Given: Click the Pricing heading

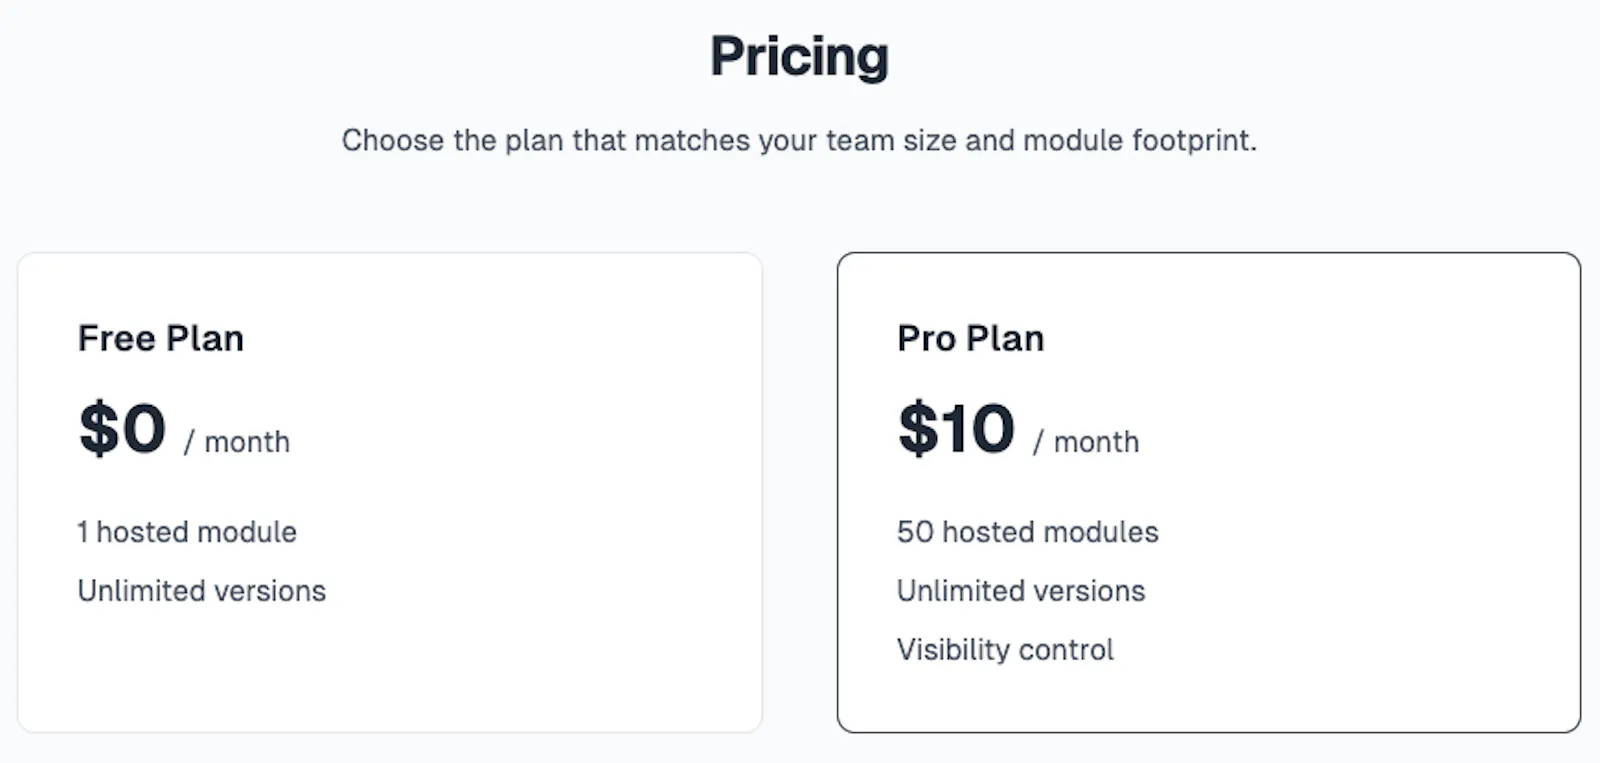Looking at the screenshot, I should [x=799, y=57].
